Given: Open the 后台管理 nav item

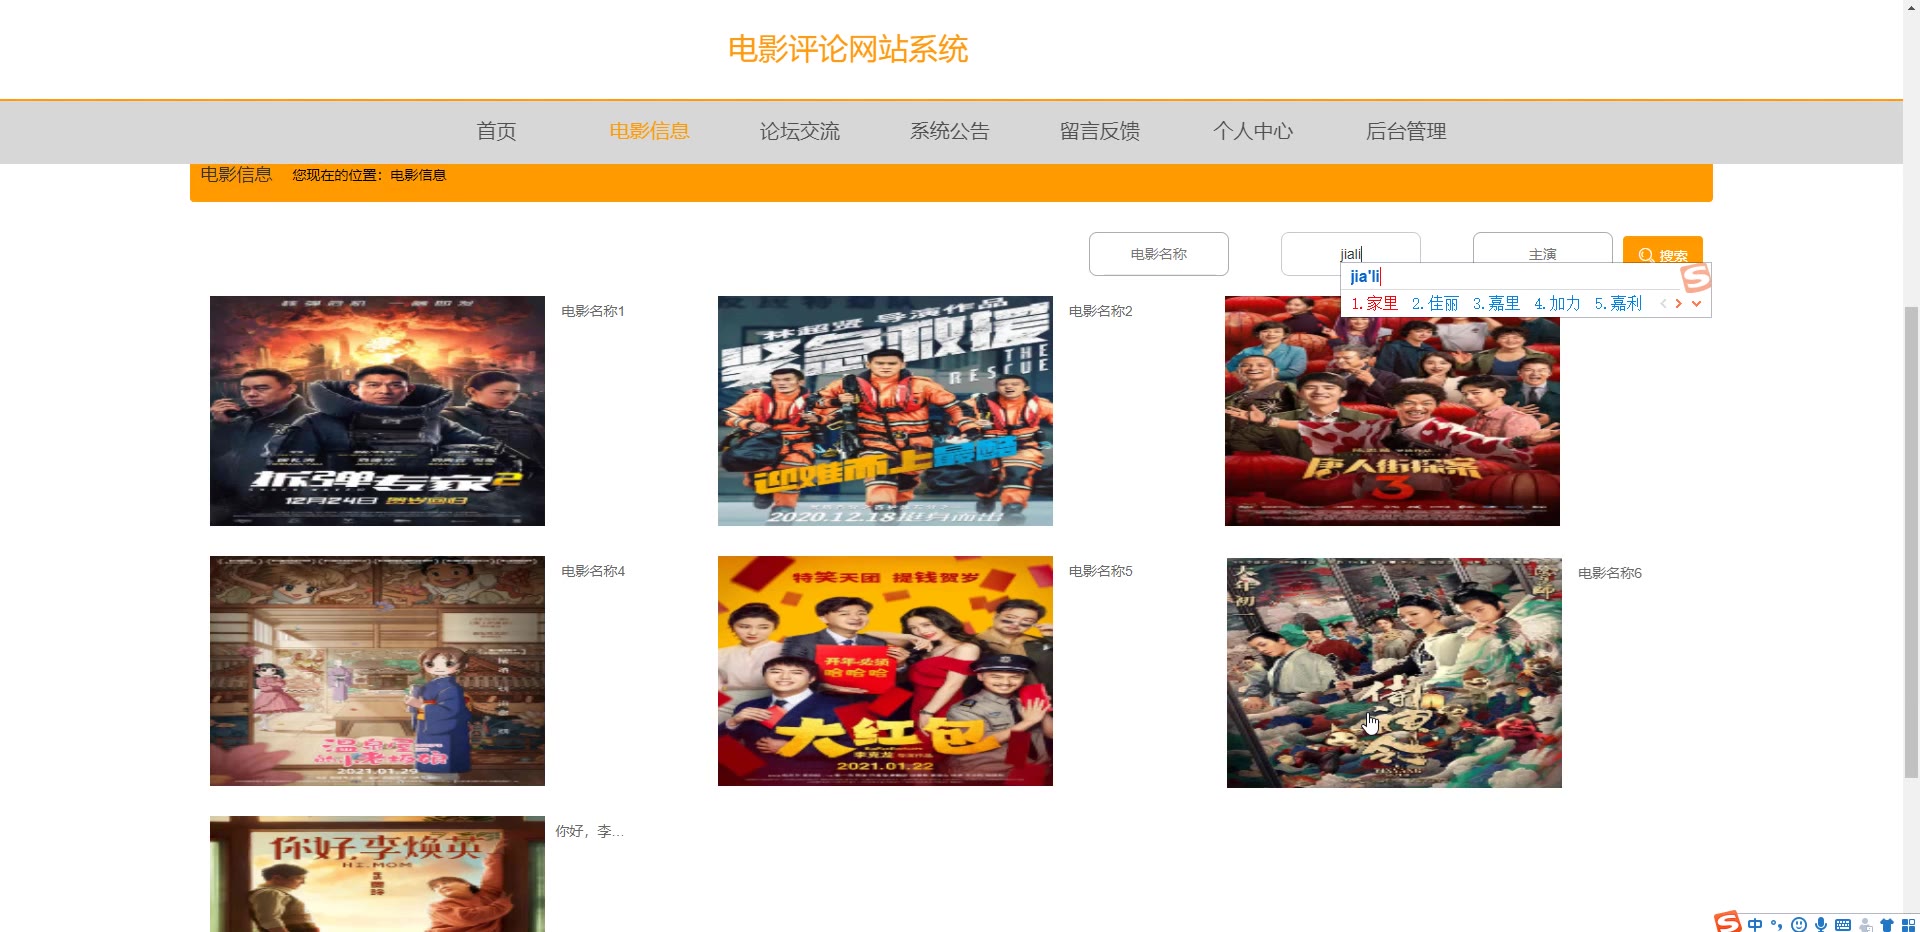Looking at the screenshot, I should [1405, 131].
